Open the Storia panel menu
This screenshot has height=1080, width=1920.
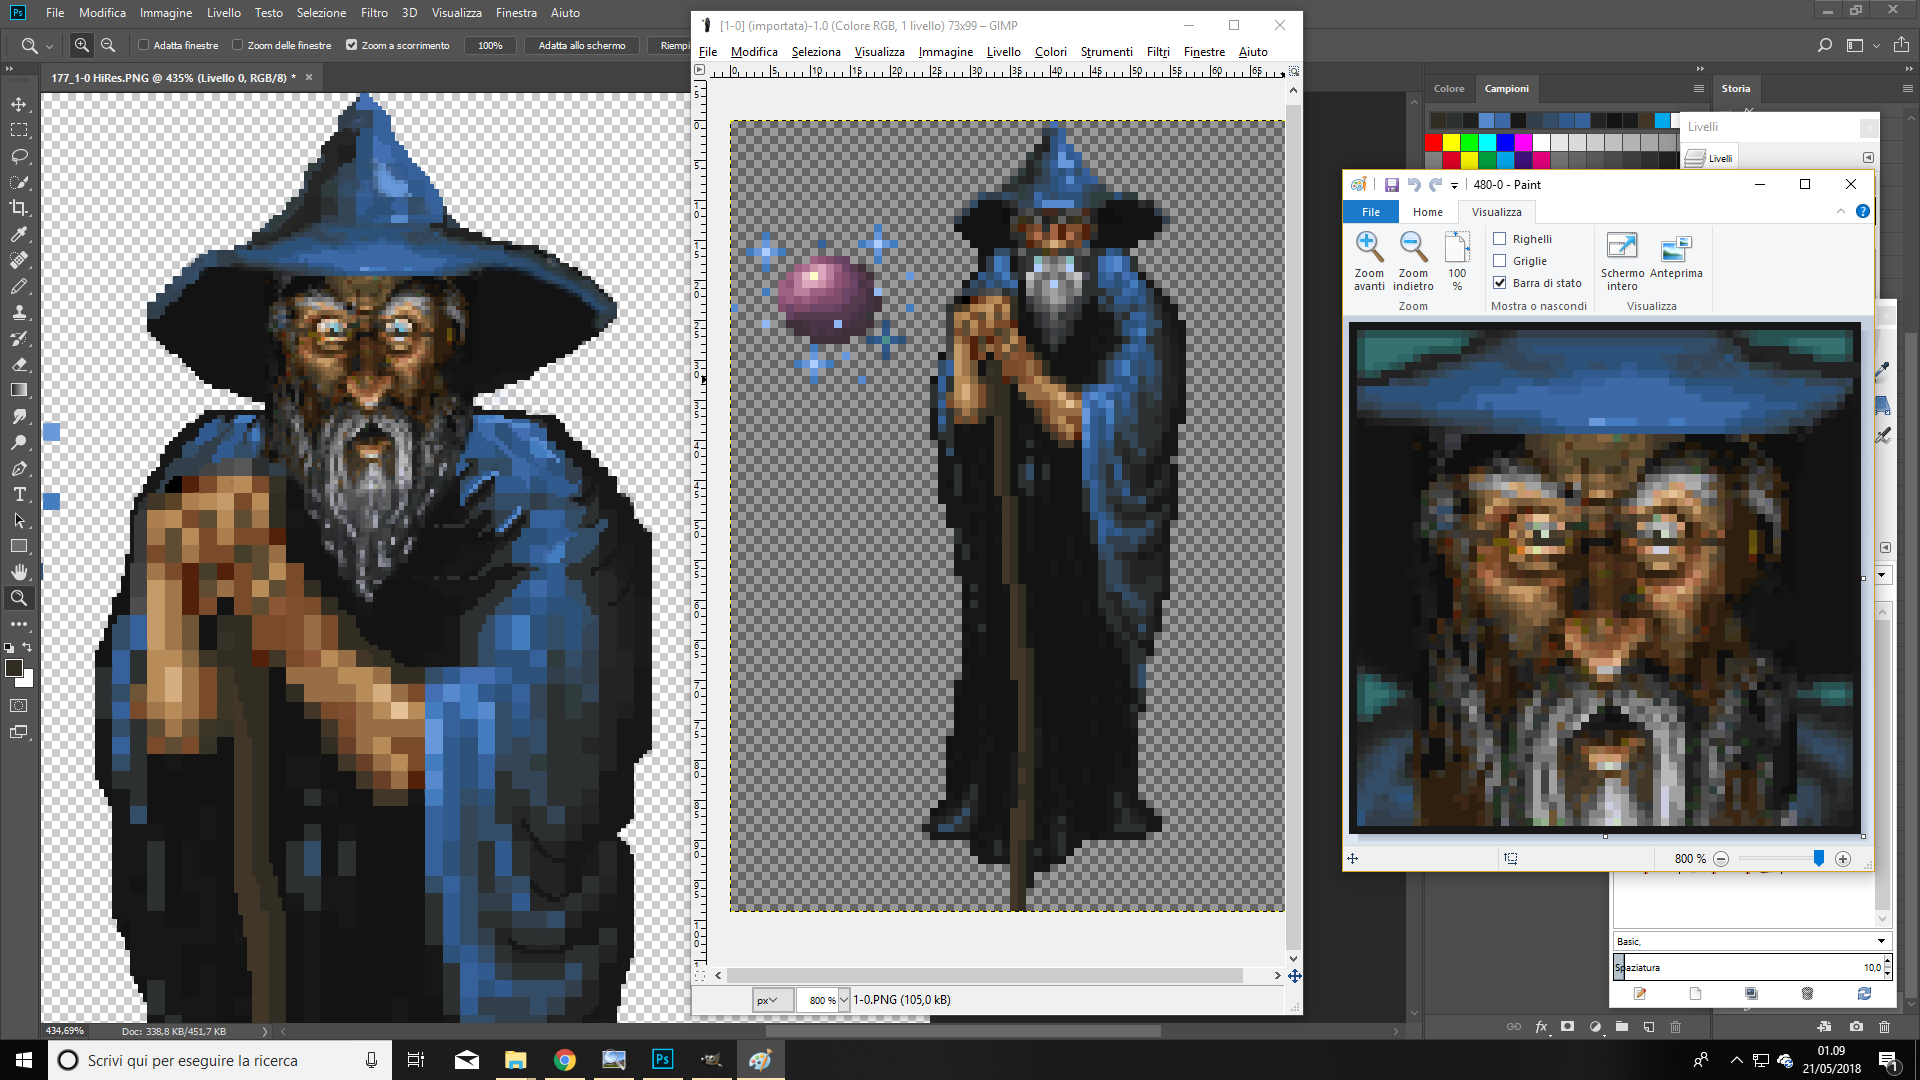pos(1907,89)
